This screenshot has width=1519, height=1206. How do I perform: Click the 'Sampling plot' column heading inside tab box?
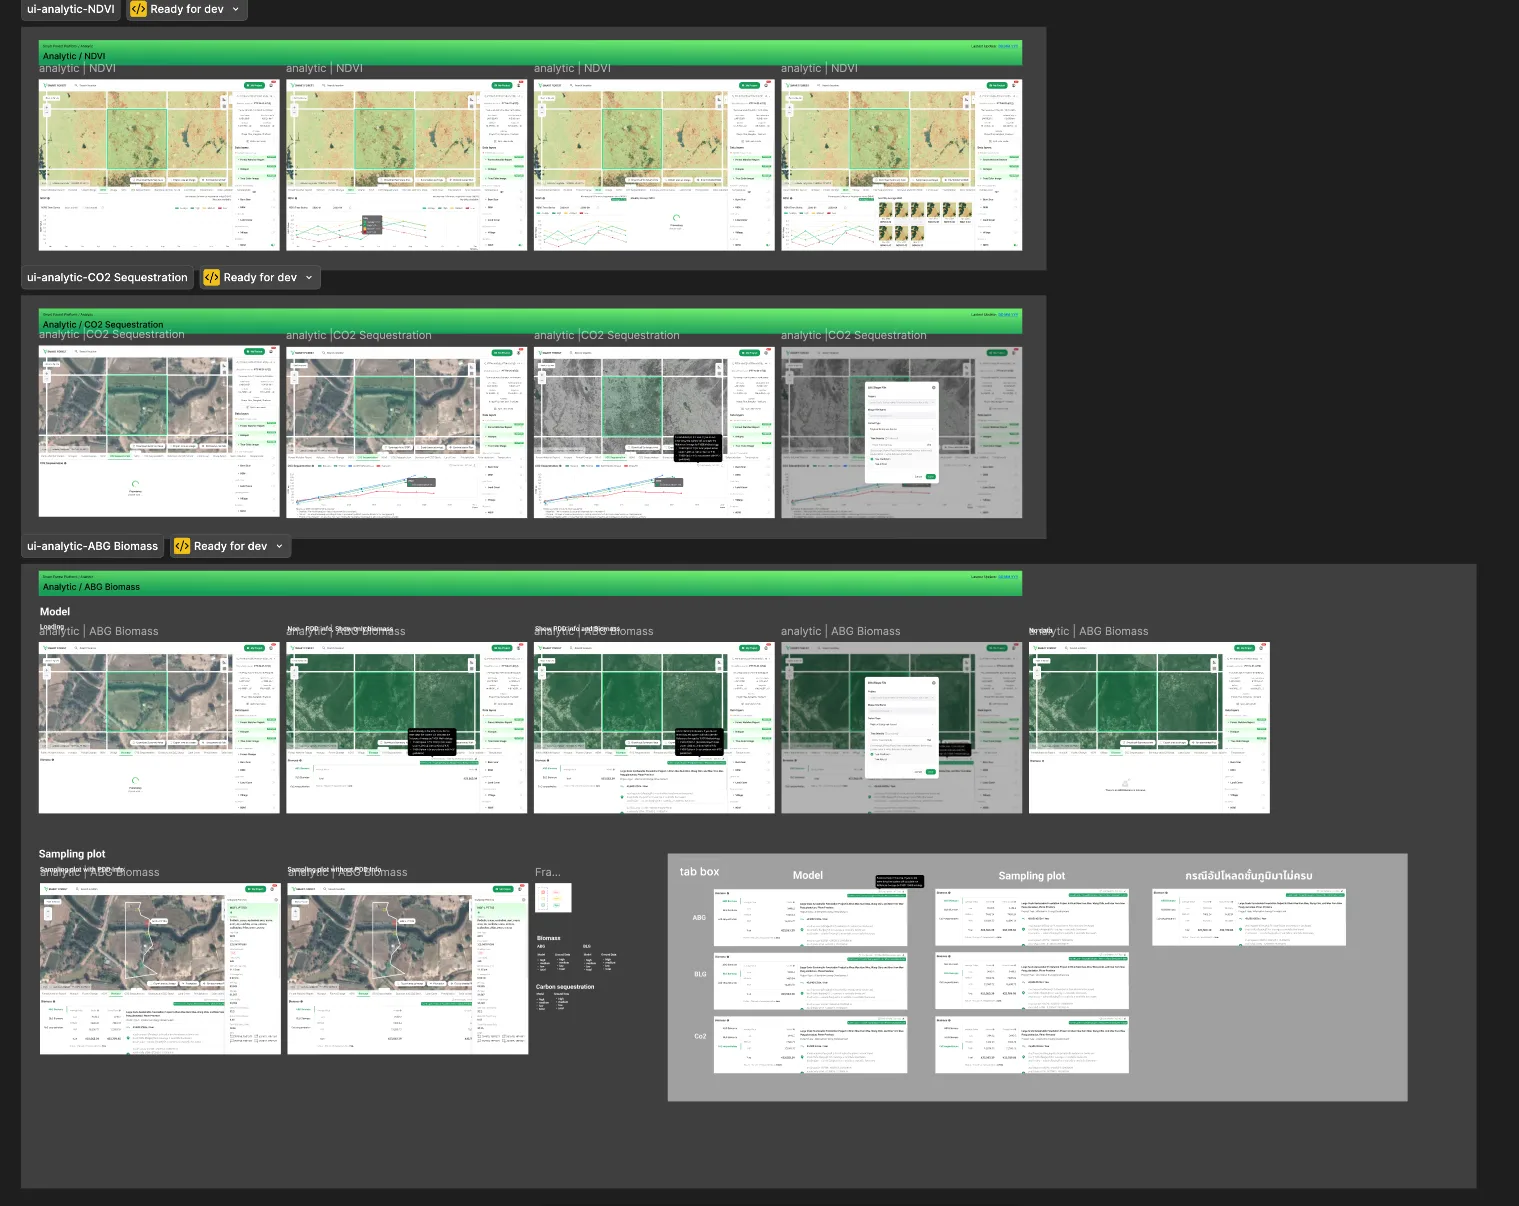1032,875
